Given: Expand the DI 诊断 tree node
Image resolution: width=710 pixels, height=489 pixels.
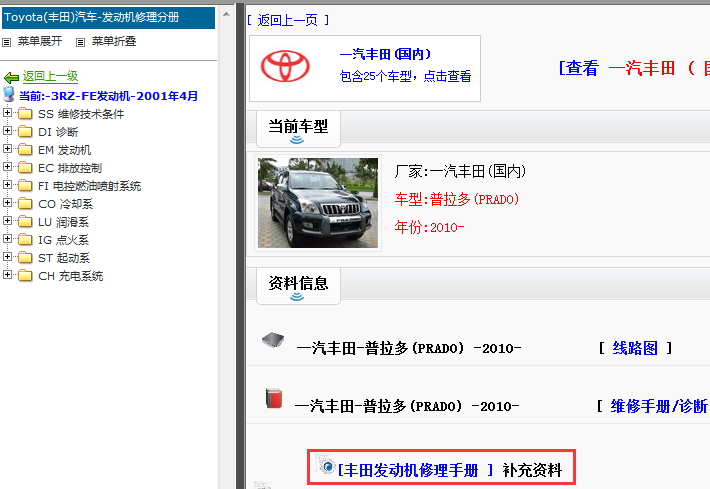Looking at the screenshot, I should point(7,130).
